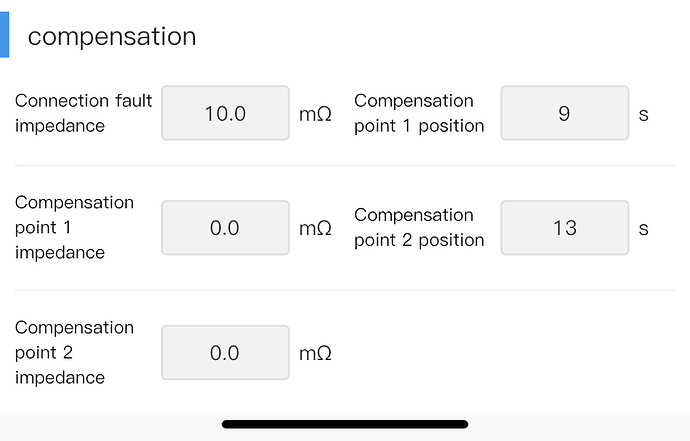Tap the home indicator bar at bottom
Image resolution: width=690 pixels, height=441 pixels.
tap(345, 424)
